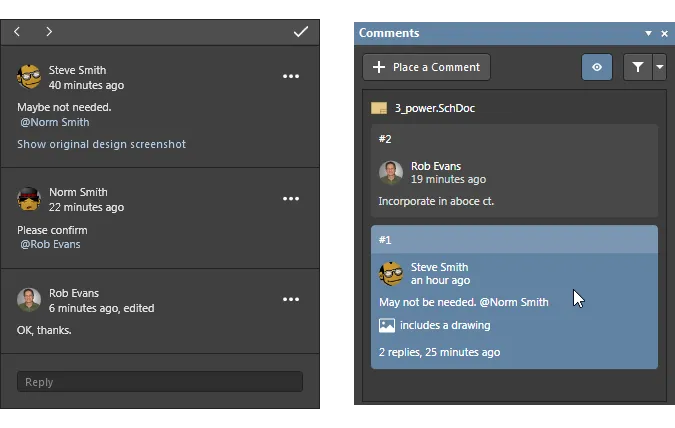Click 'Please confirm' reply text

(x=52, y=230)
